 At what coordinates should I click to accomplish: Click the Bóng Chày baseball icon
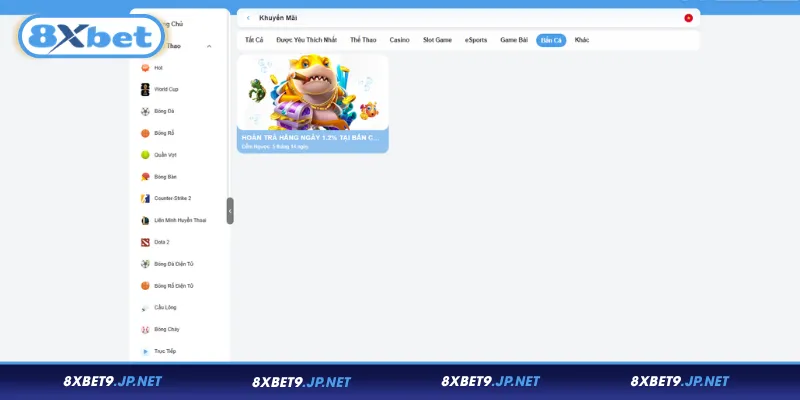[x=145, y=330]
